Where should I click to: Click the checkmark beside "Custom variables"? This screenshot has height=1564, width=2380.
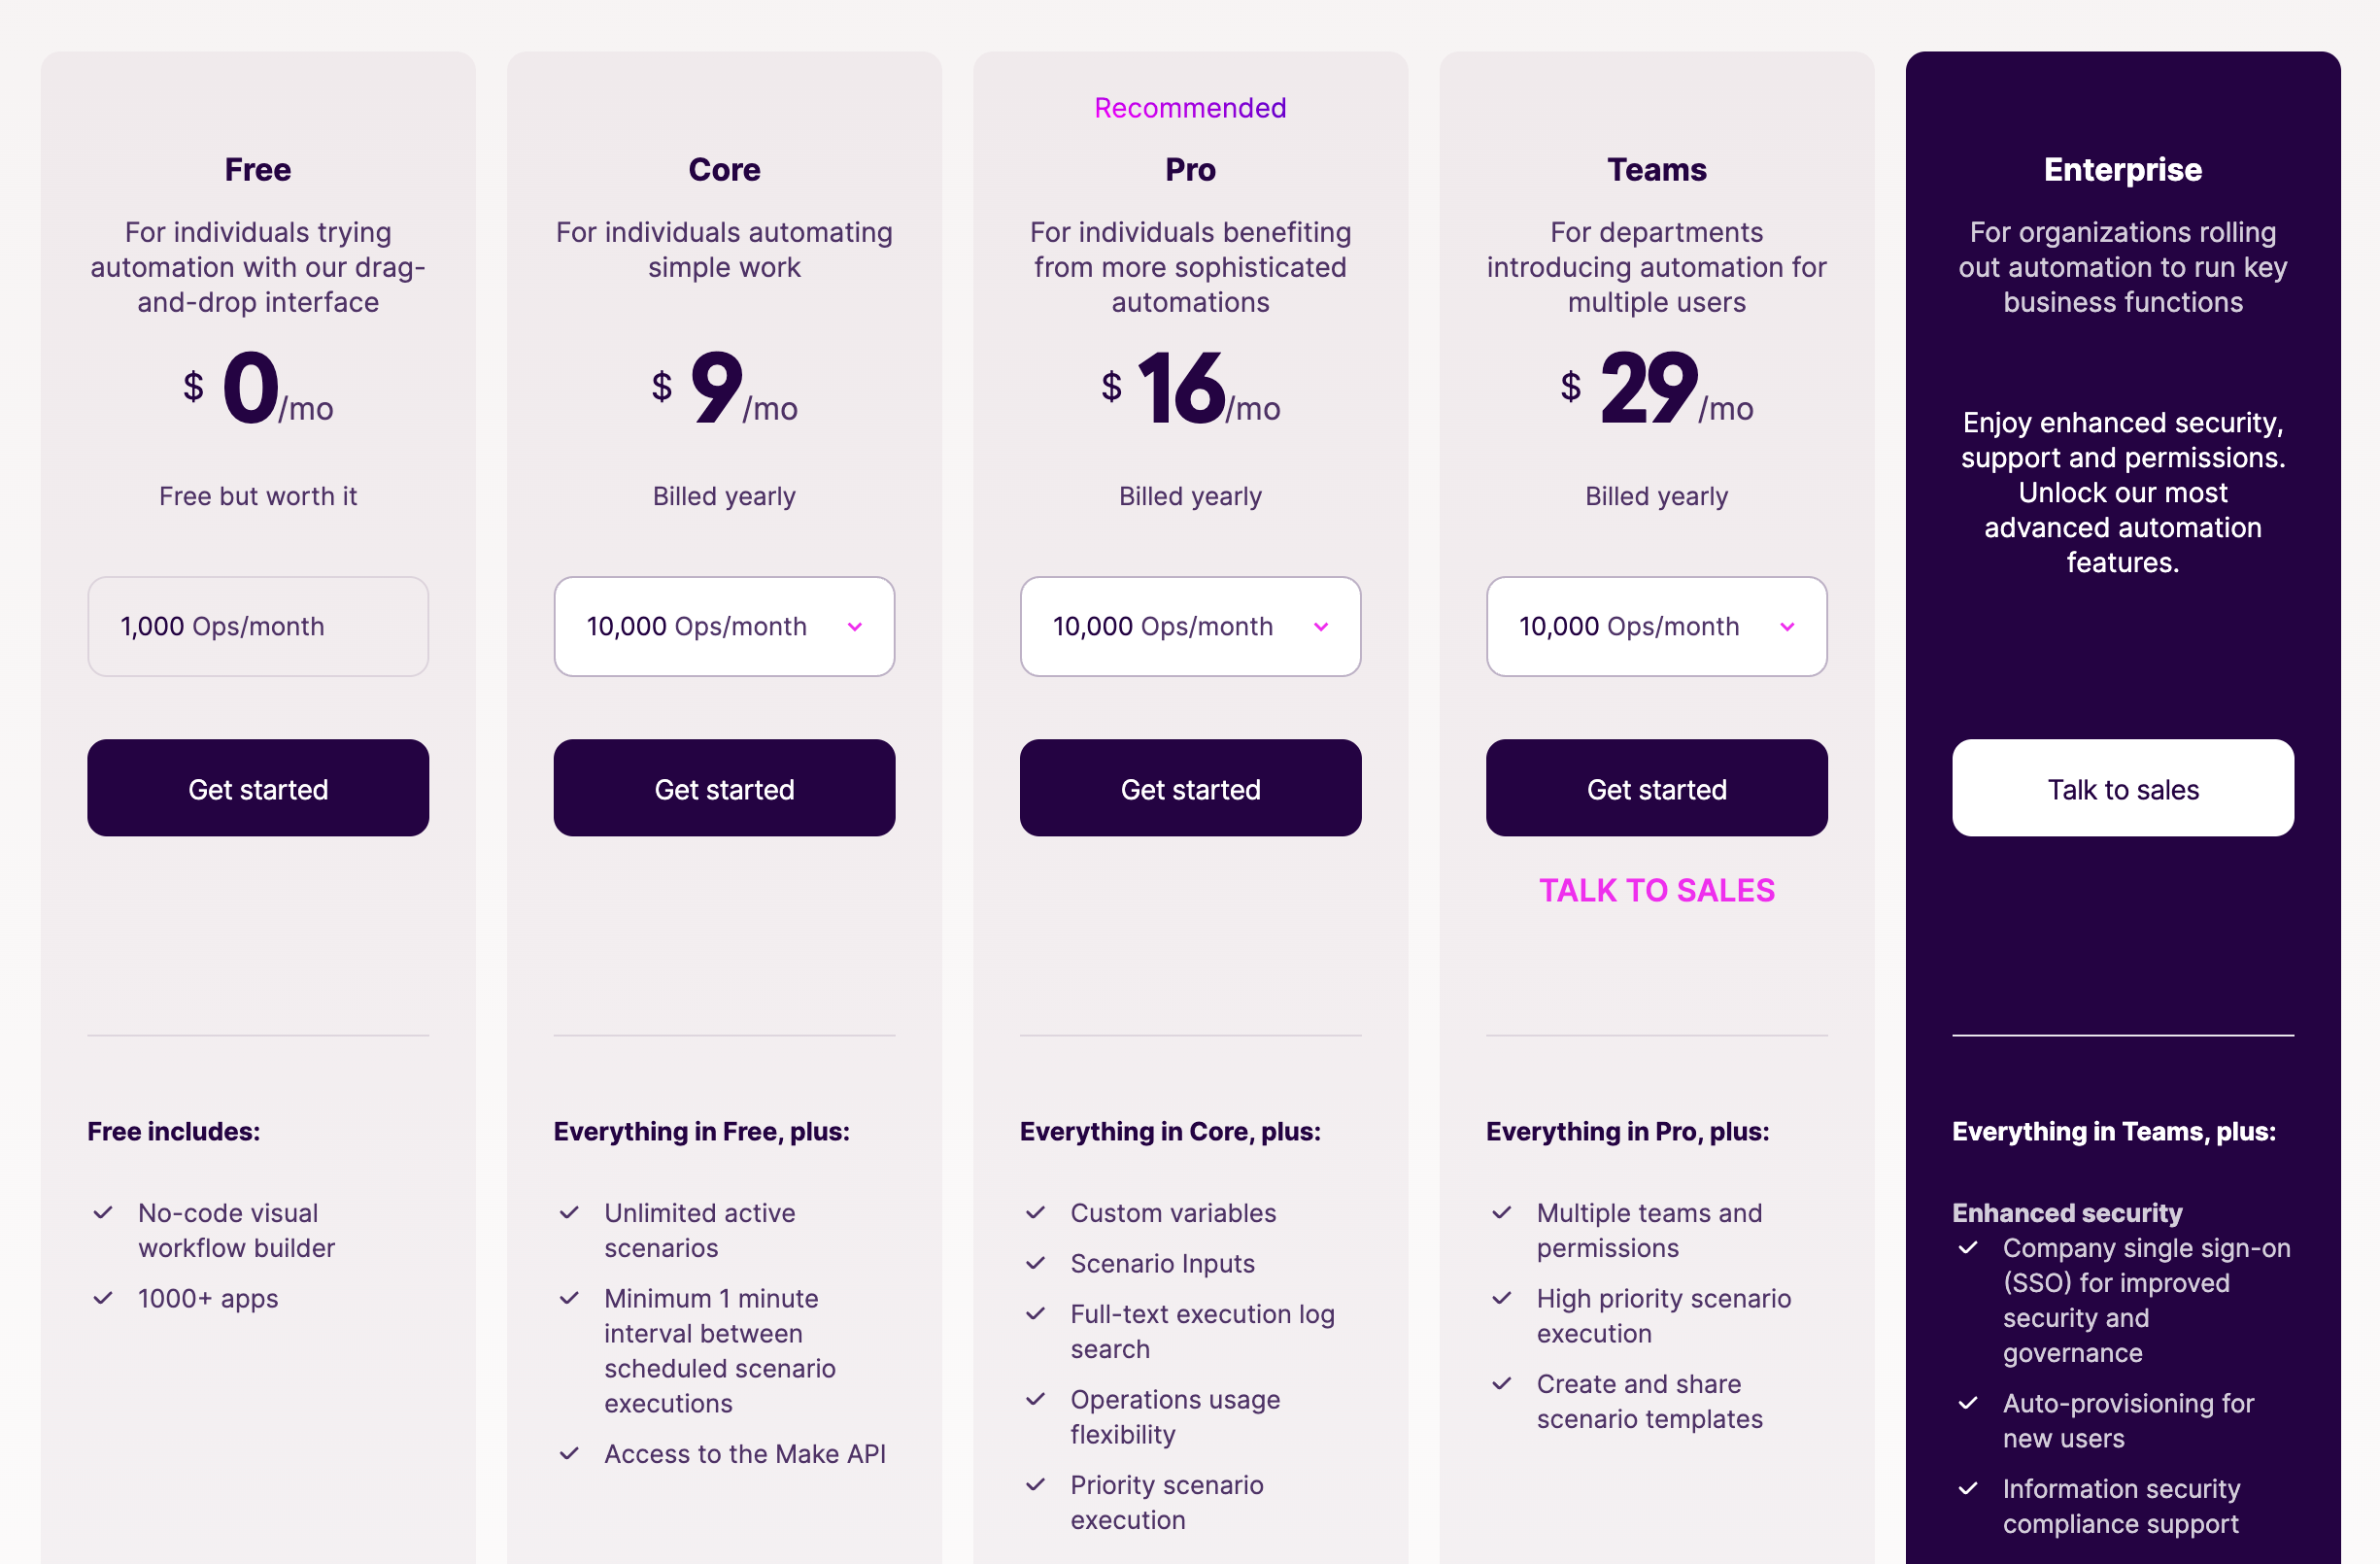pyautogui.click(x=1036, y=1213)
